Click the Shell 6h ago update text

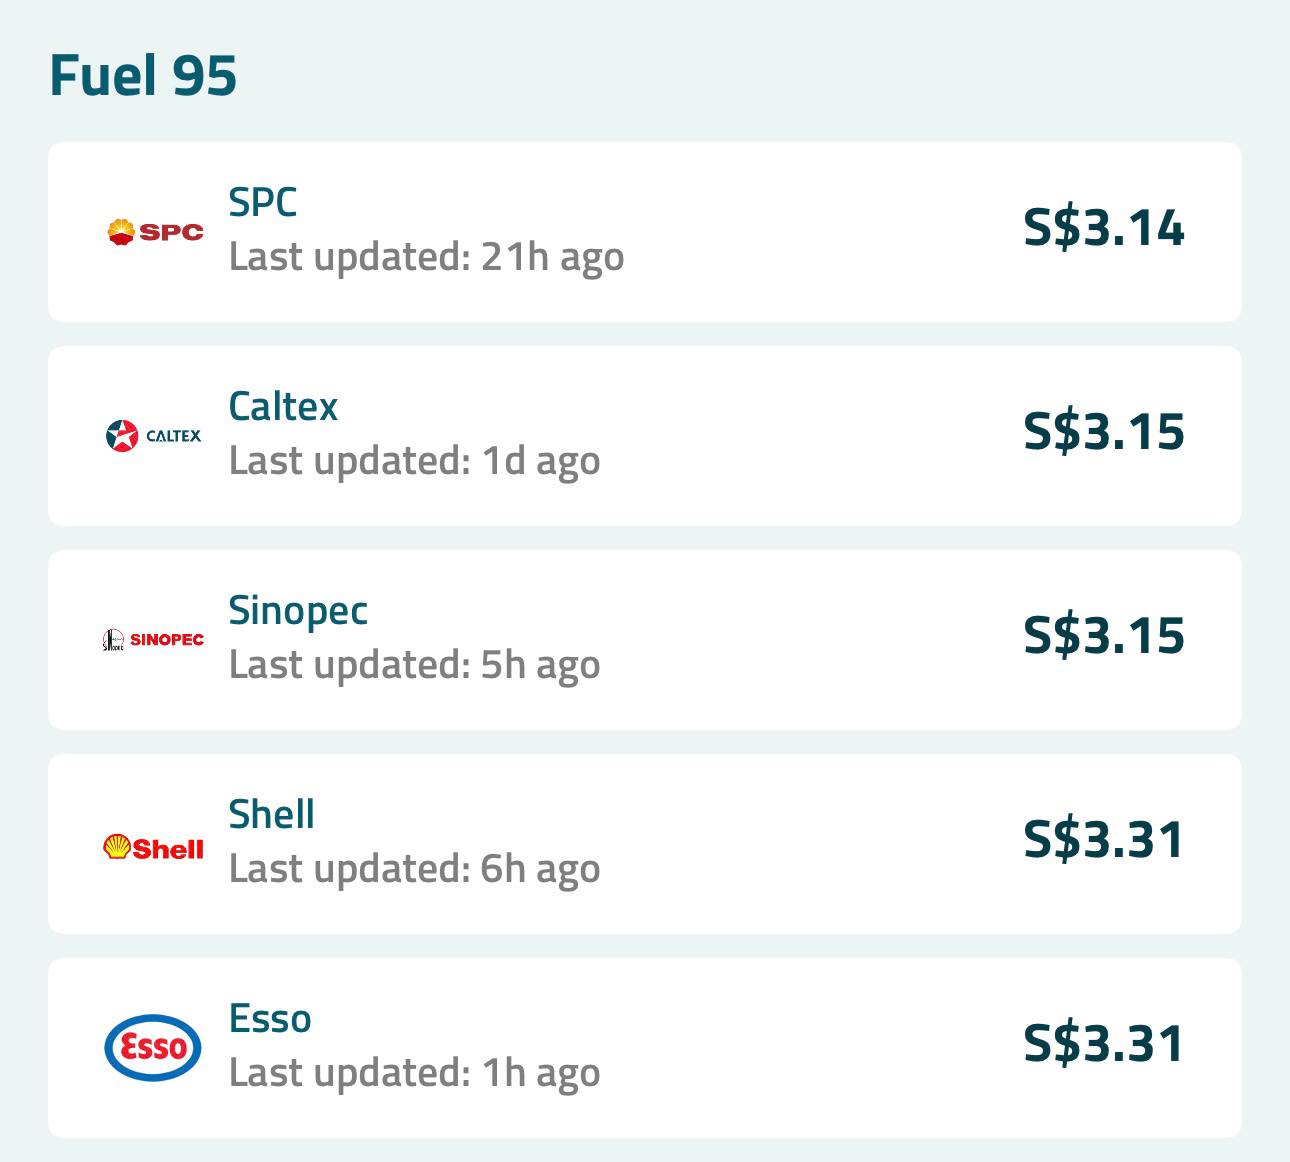414,869
